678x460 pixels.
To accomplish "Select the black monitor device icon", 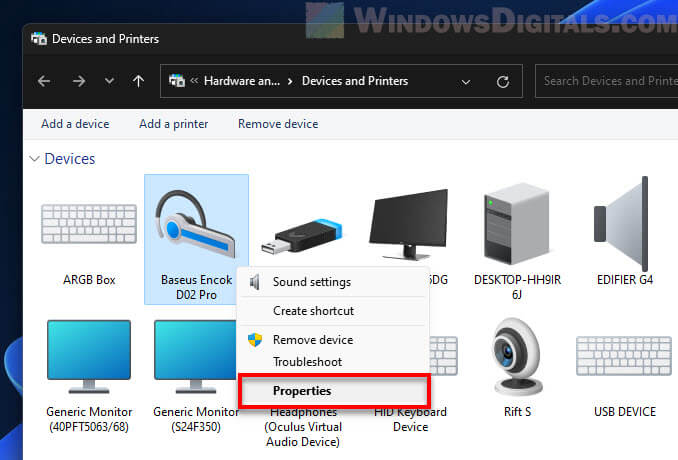I will [x=408, y=224].
